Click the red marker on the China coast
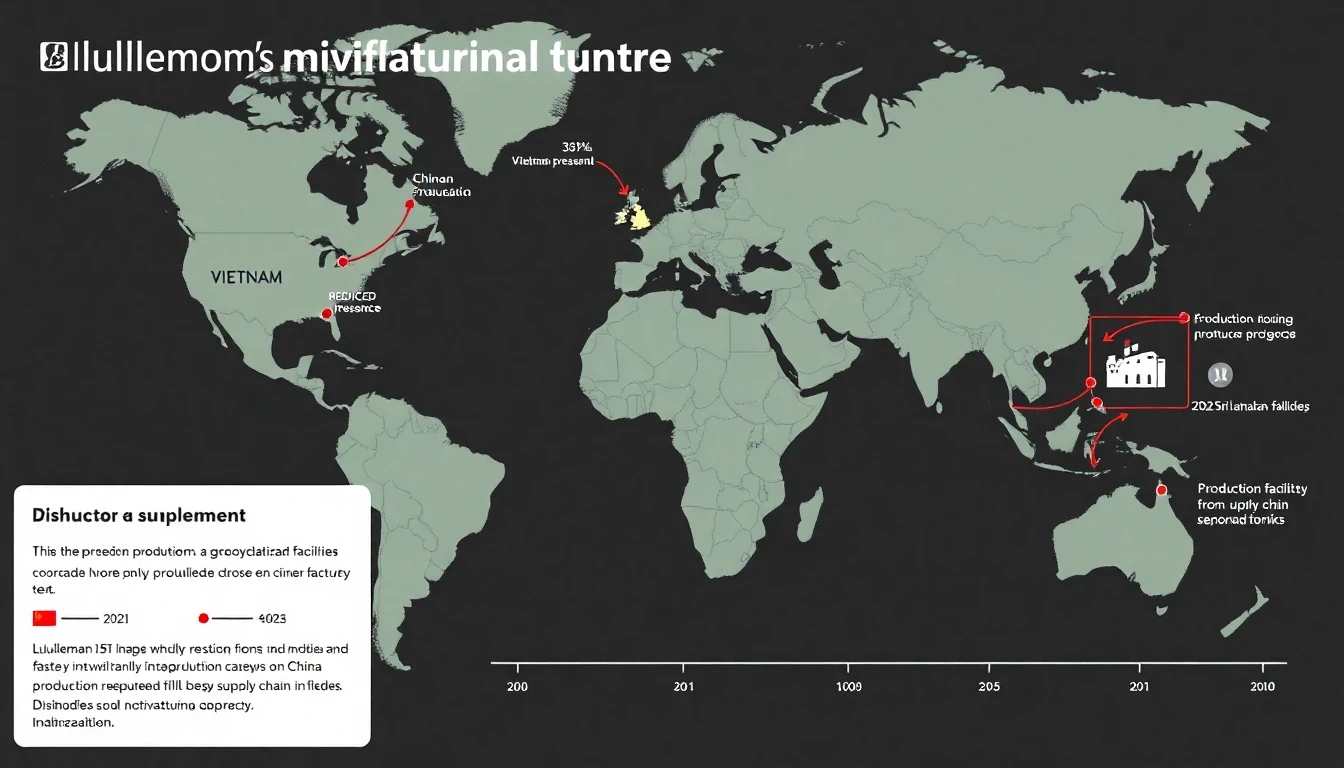The width and height of the screenshot is (1344, 768). pos(1090,381)
